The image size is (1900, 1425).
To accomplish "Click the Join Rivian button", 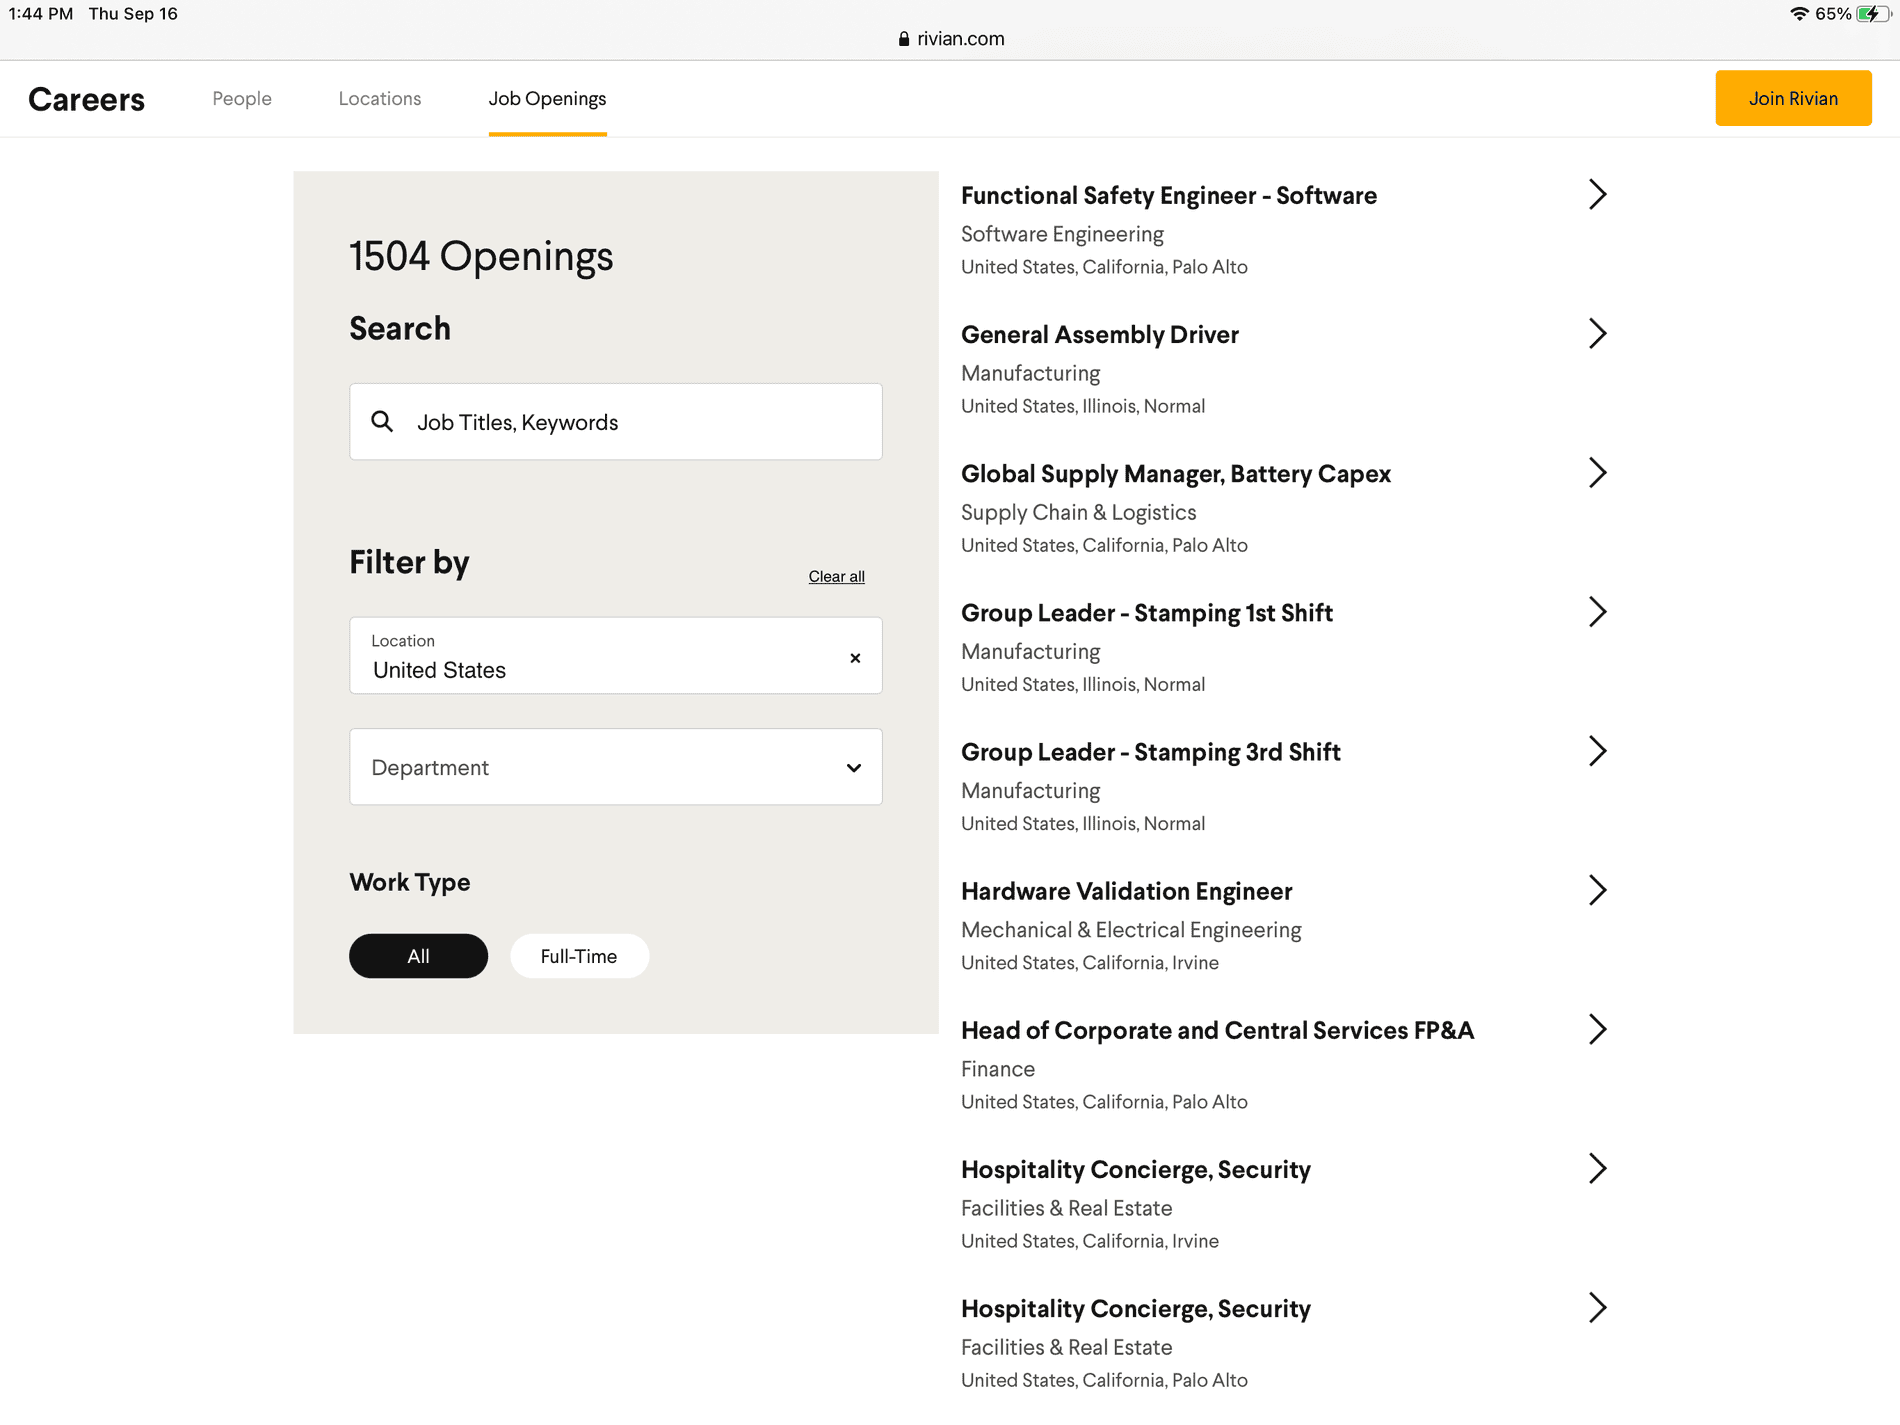I will pos(1793,98).
